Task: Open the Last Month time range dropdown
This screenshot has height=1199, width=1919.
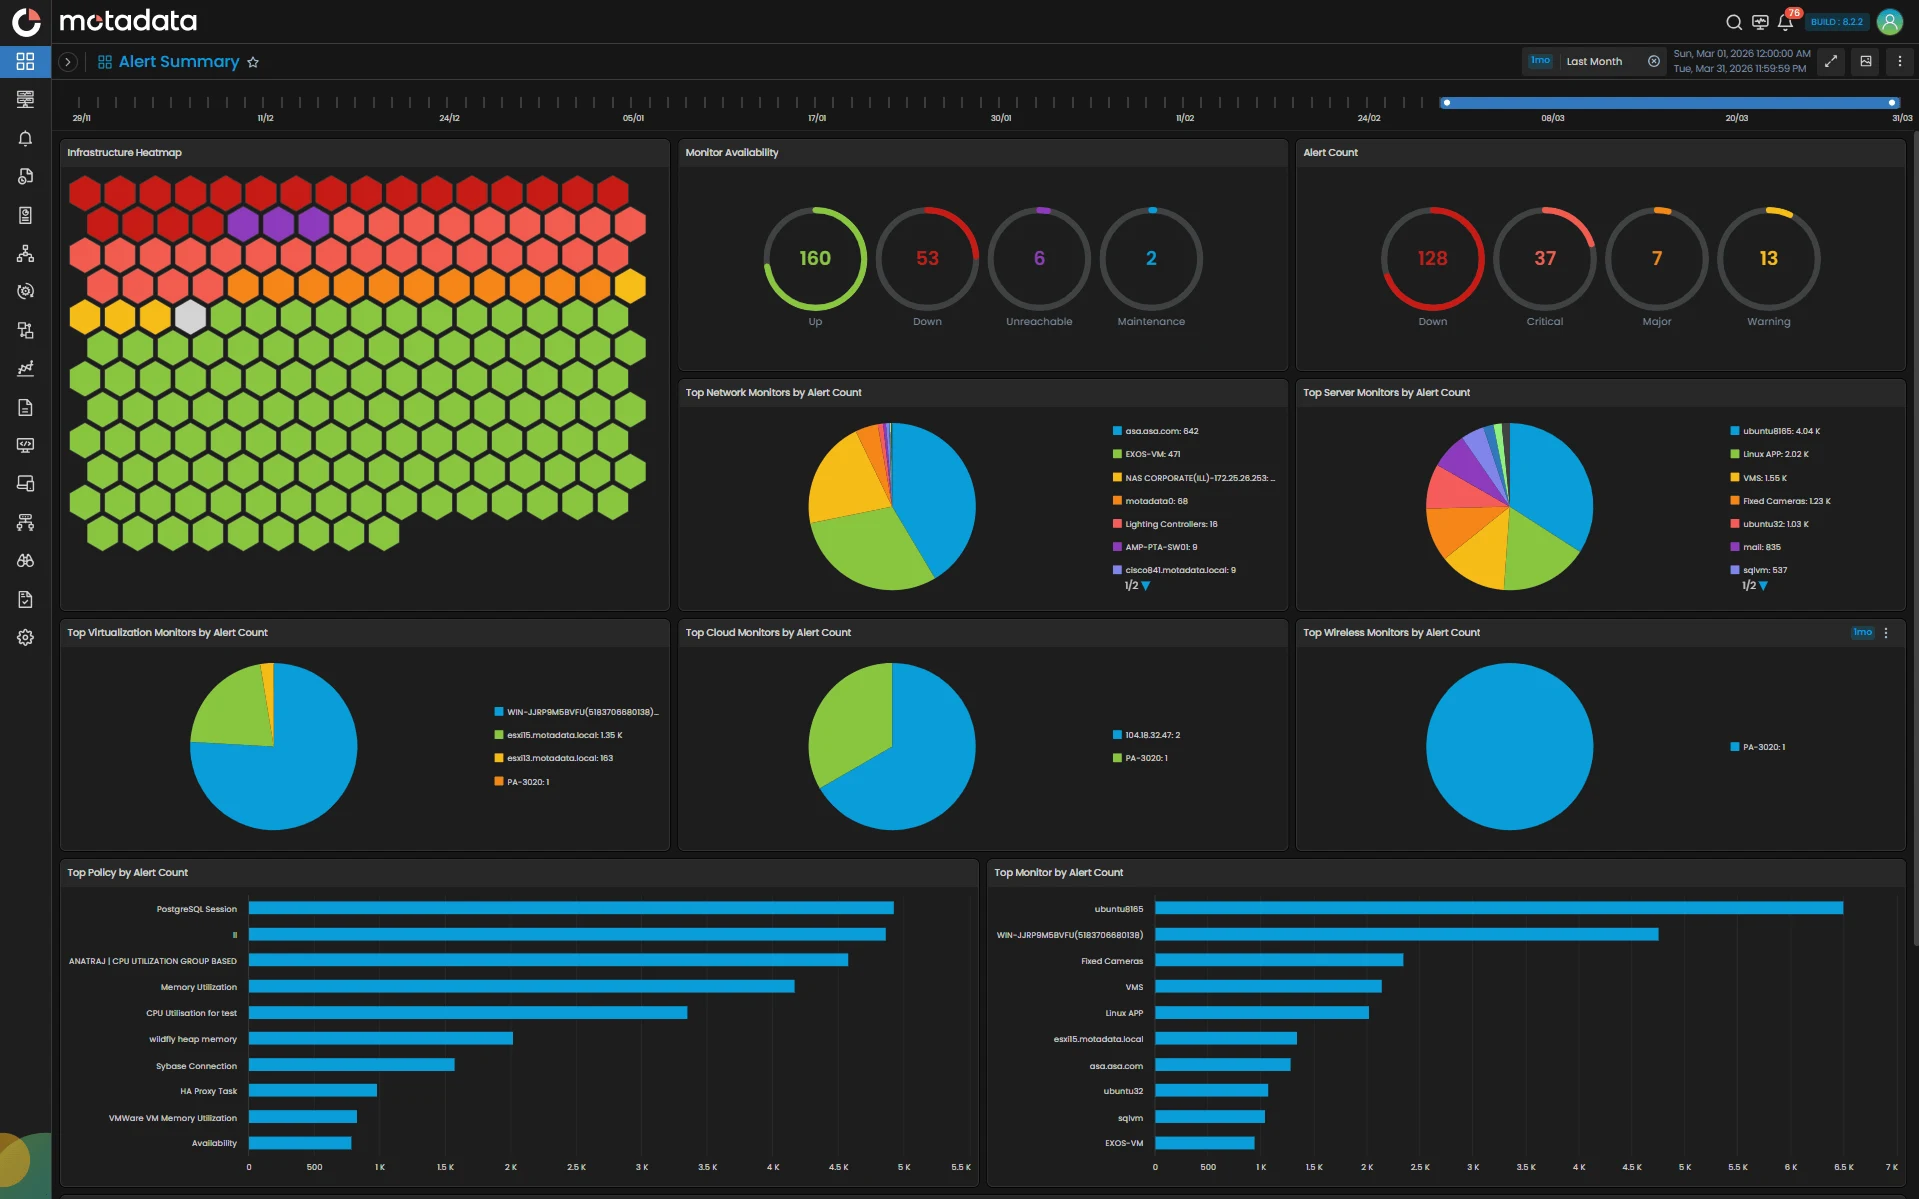Action: (x=1593, y=61)
